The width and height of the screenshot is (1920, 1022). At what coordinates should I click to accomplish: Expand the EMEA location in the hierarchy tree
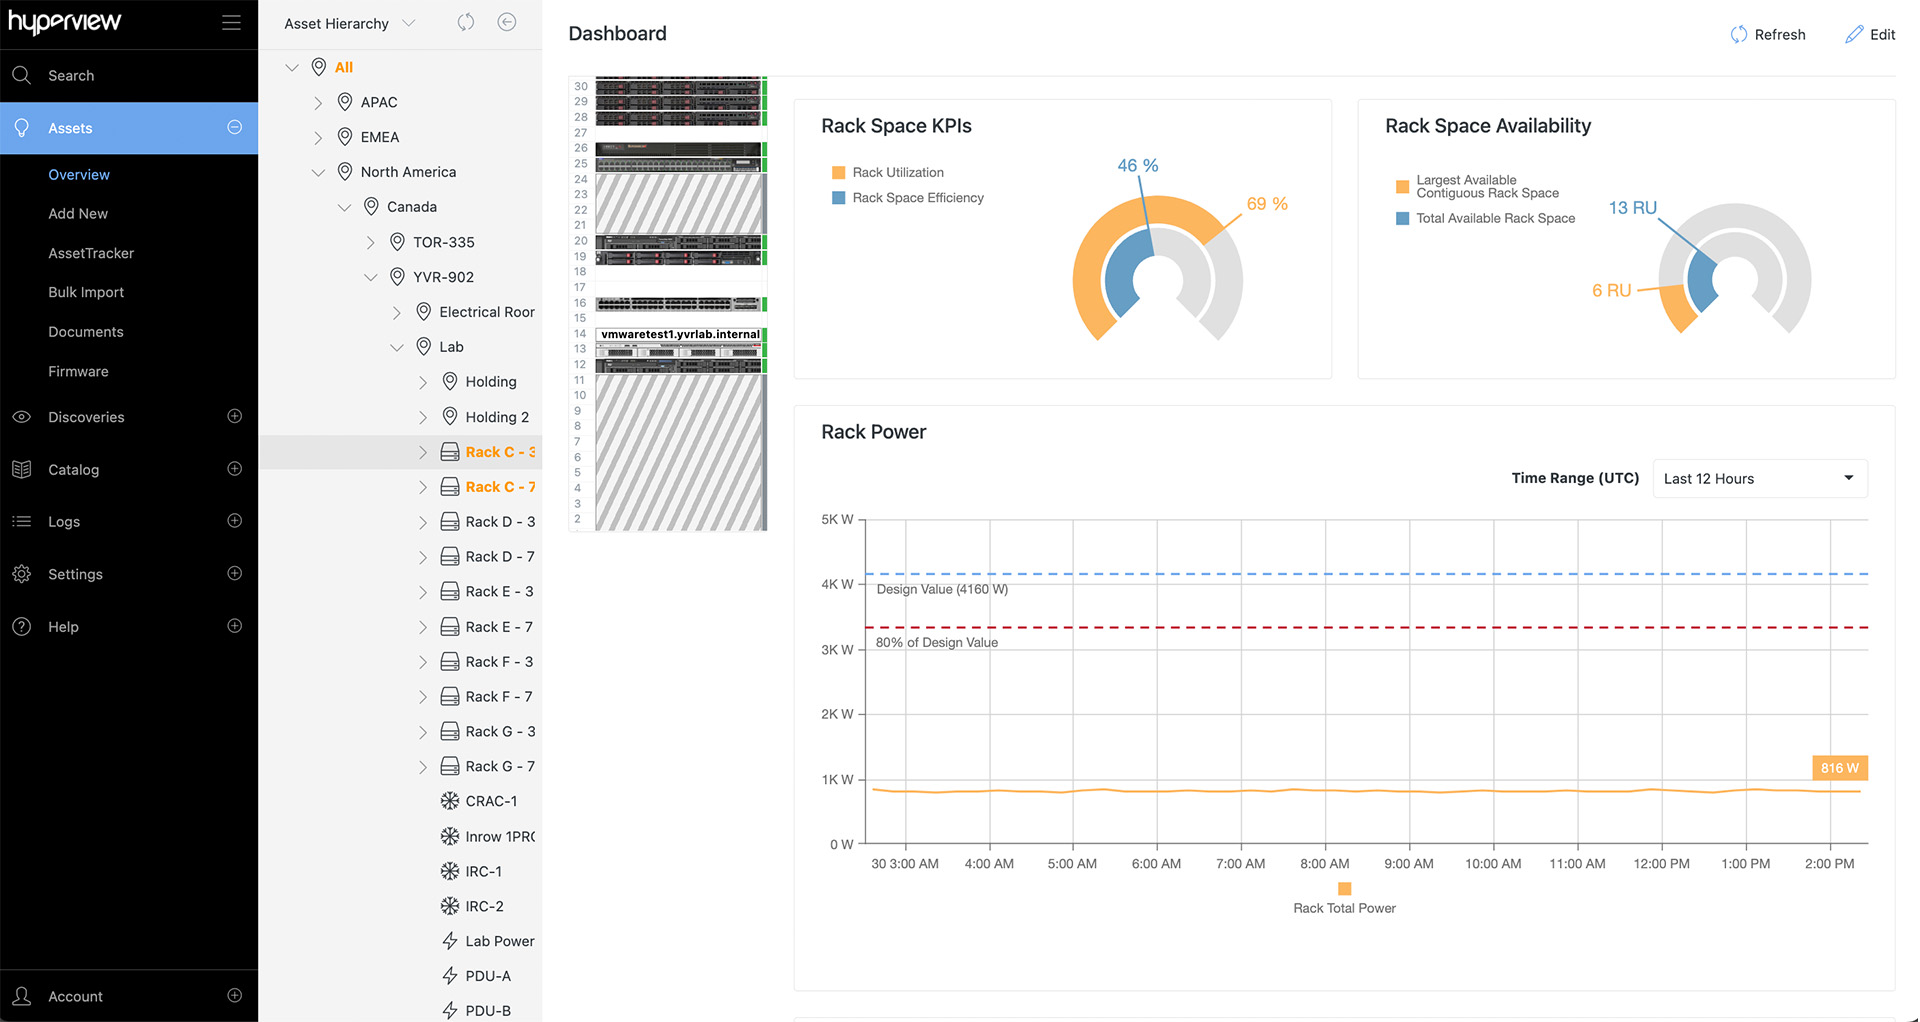click(319, 137)
